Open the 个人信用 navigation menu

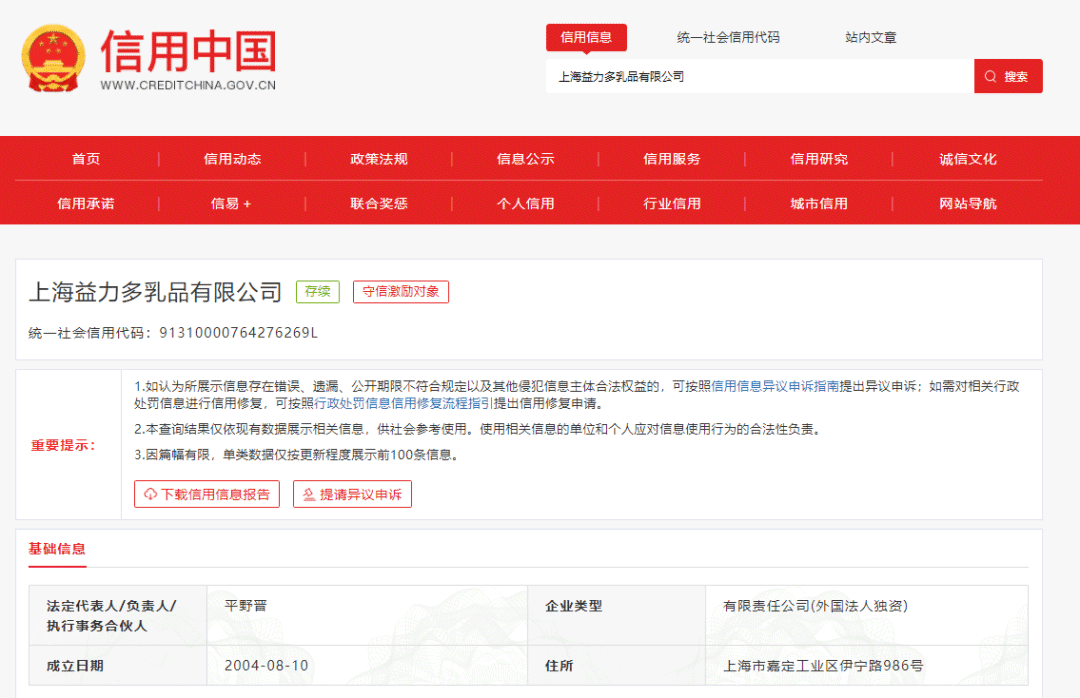(x=525, y=203)
